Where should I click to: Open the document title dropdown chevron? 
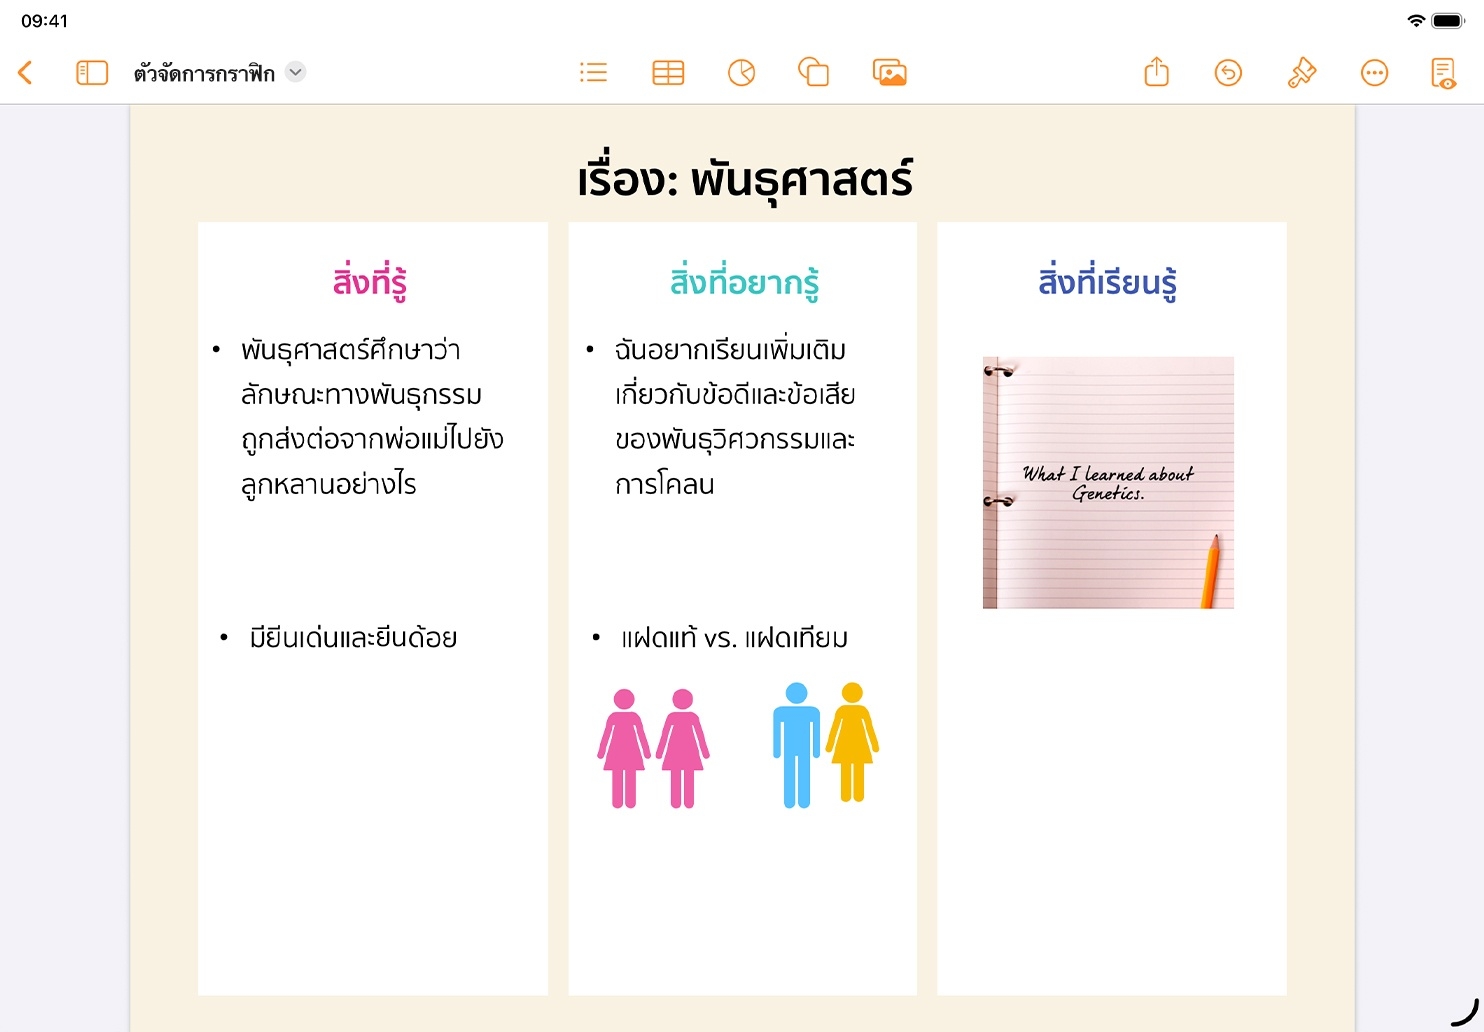point(295,72)
